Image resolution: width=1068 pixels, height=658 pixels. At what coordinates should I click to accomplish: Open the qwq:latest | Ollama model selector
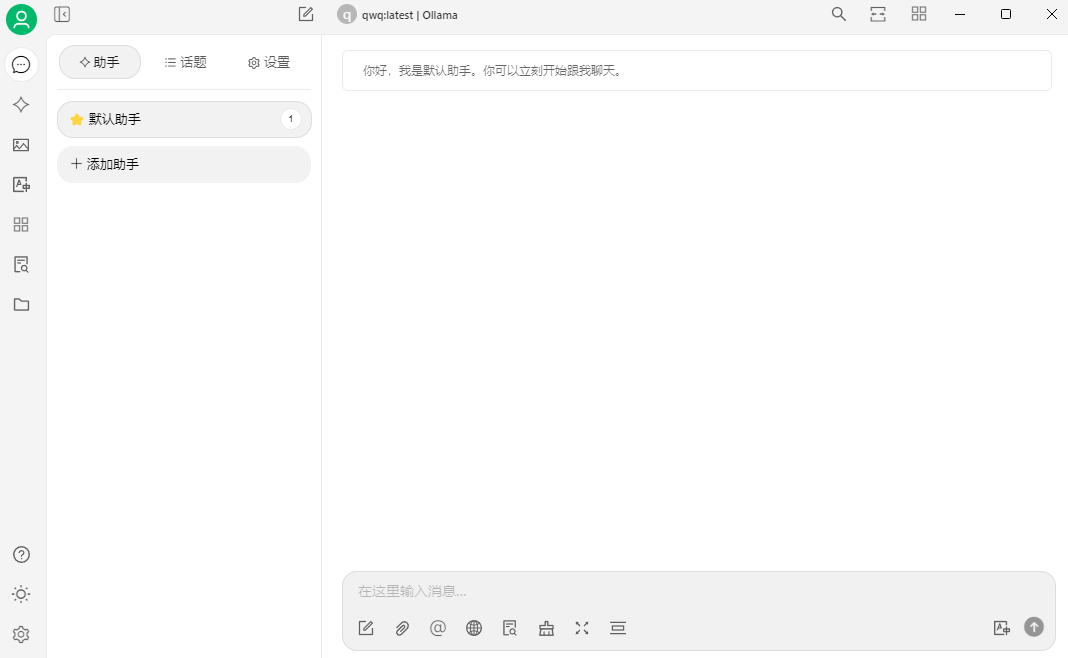398,14
